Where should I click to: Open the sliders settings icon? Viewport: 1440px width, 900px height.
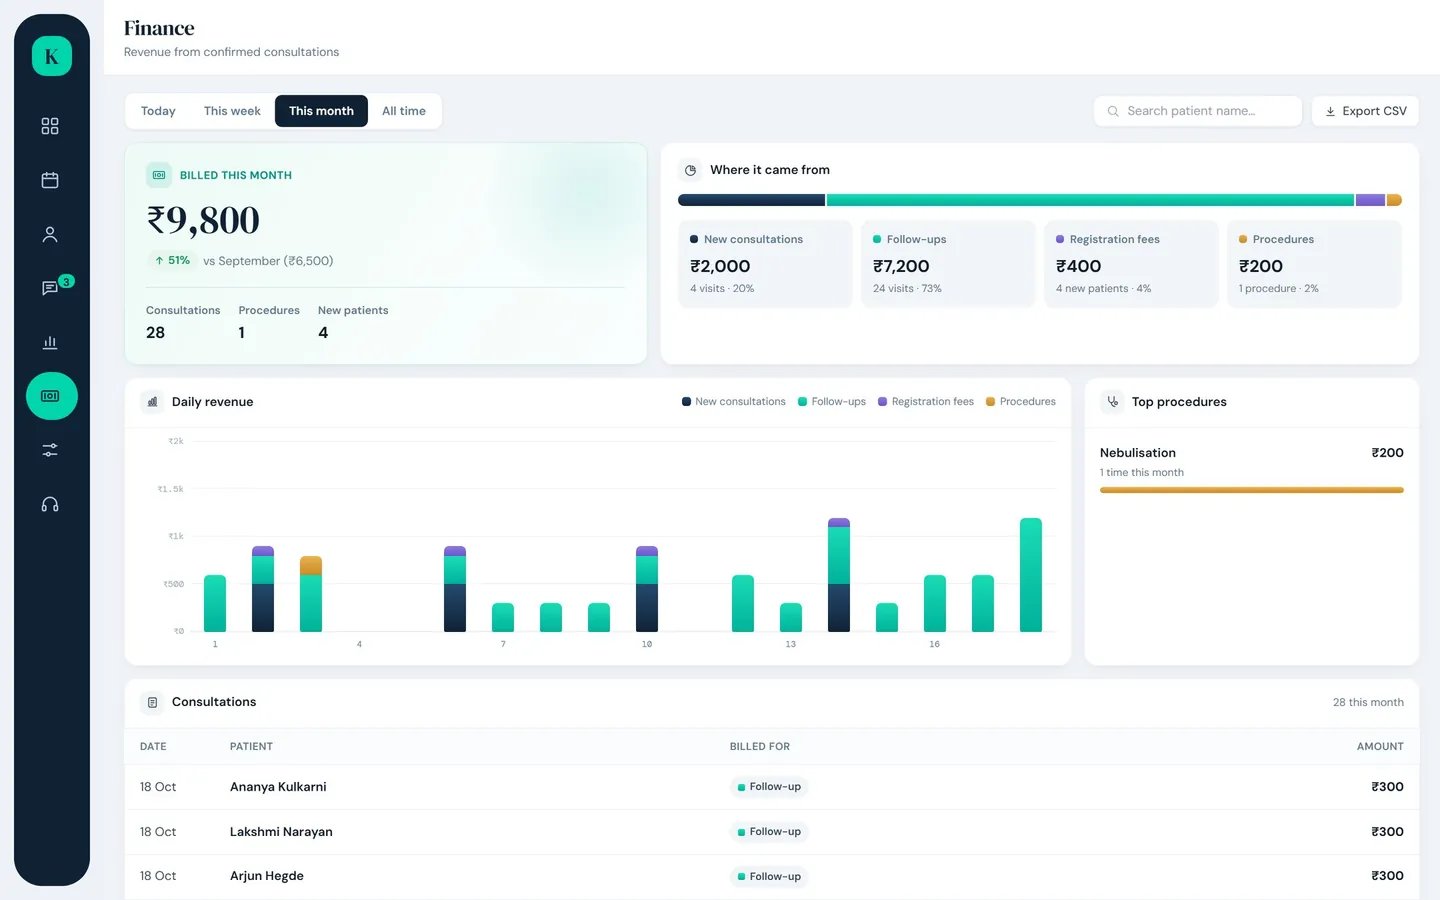[x=50, y=450]
